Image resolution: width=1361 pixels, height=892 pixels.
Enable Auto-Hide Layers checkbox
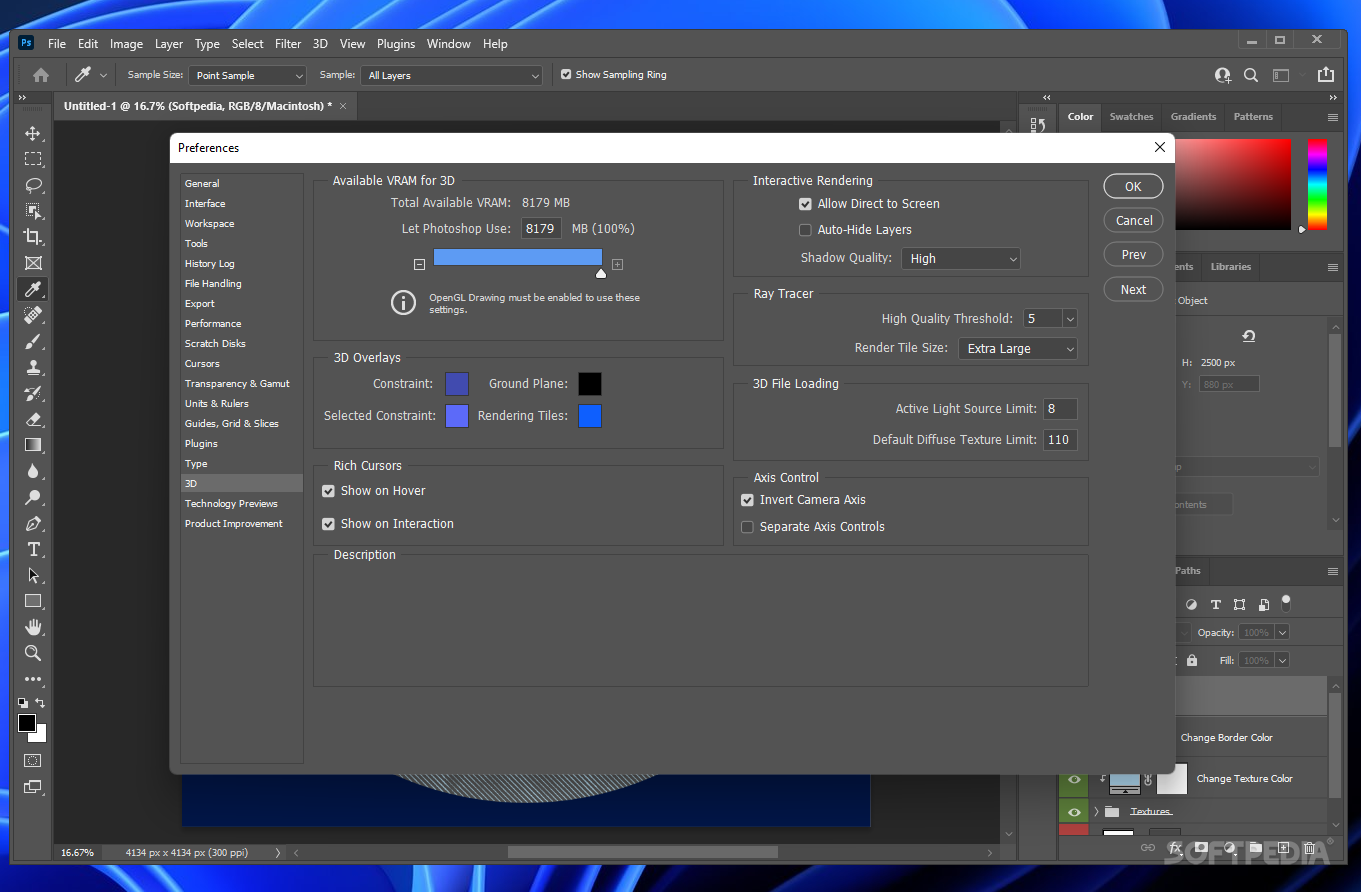pos(805,230)
